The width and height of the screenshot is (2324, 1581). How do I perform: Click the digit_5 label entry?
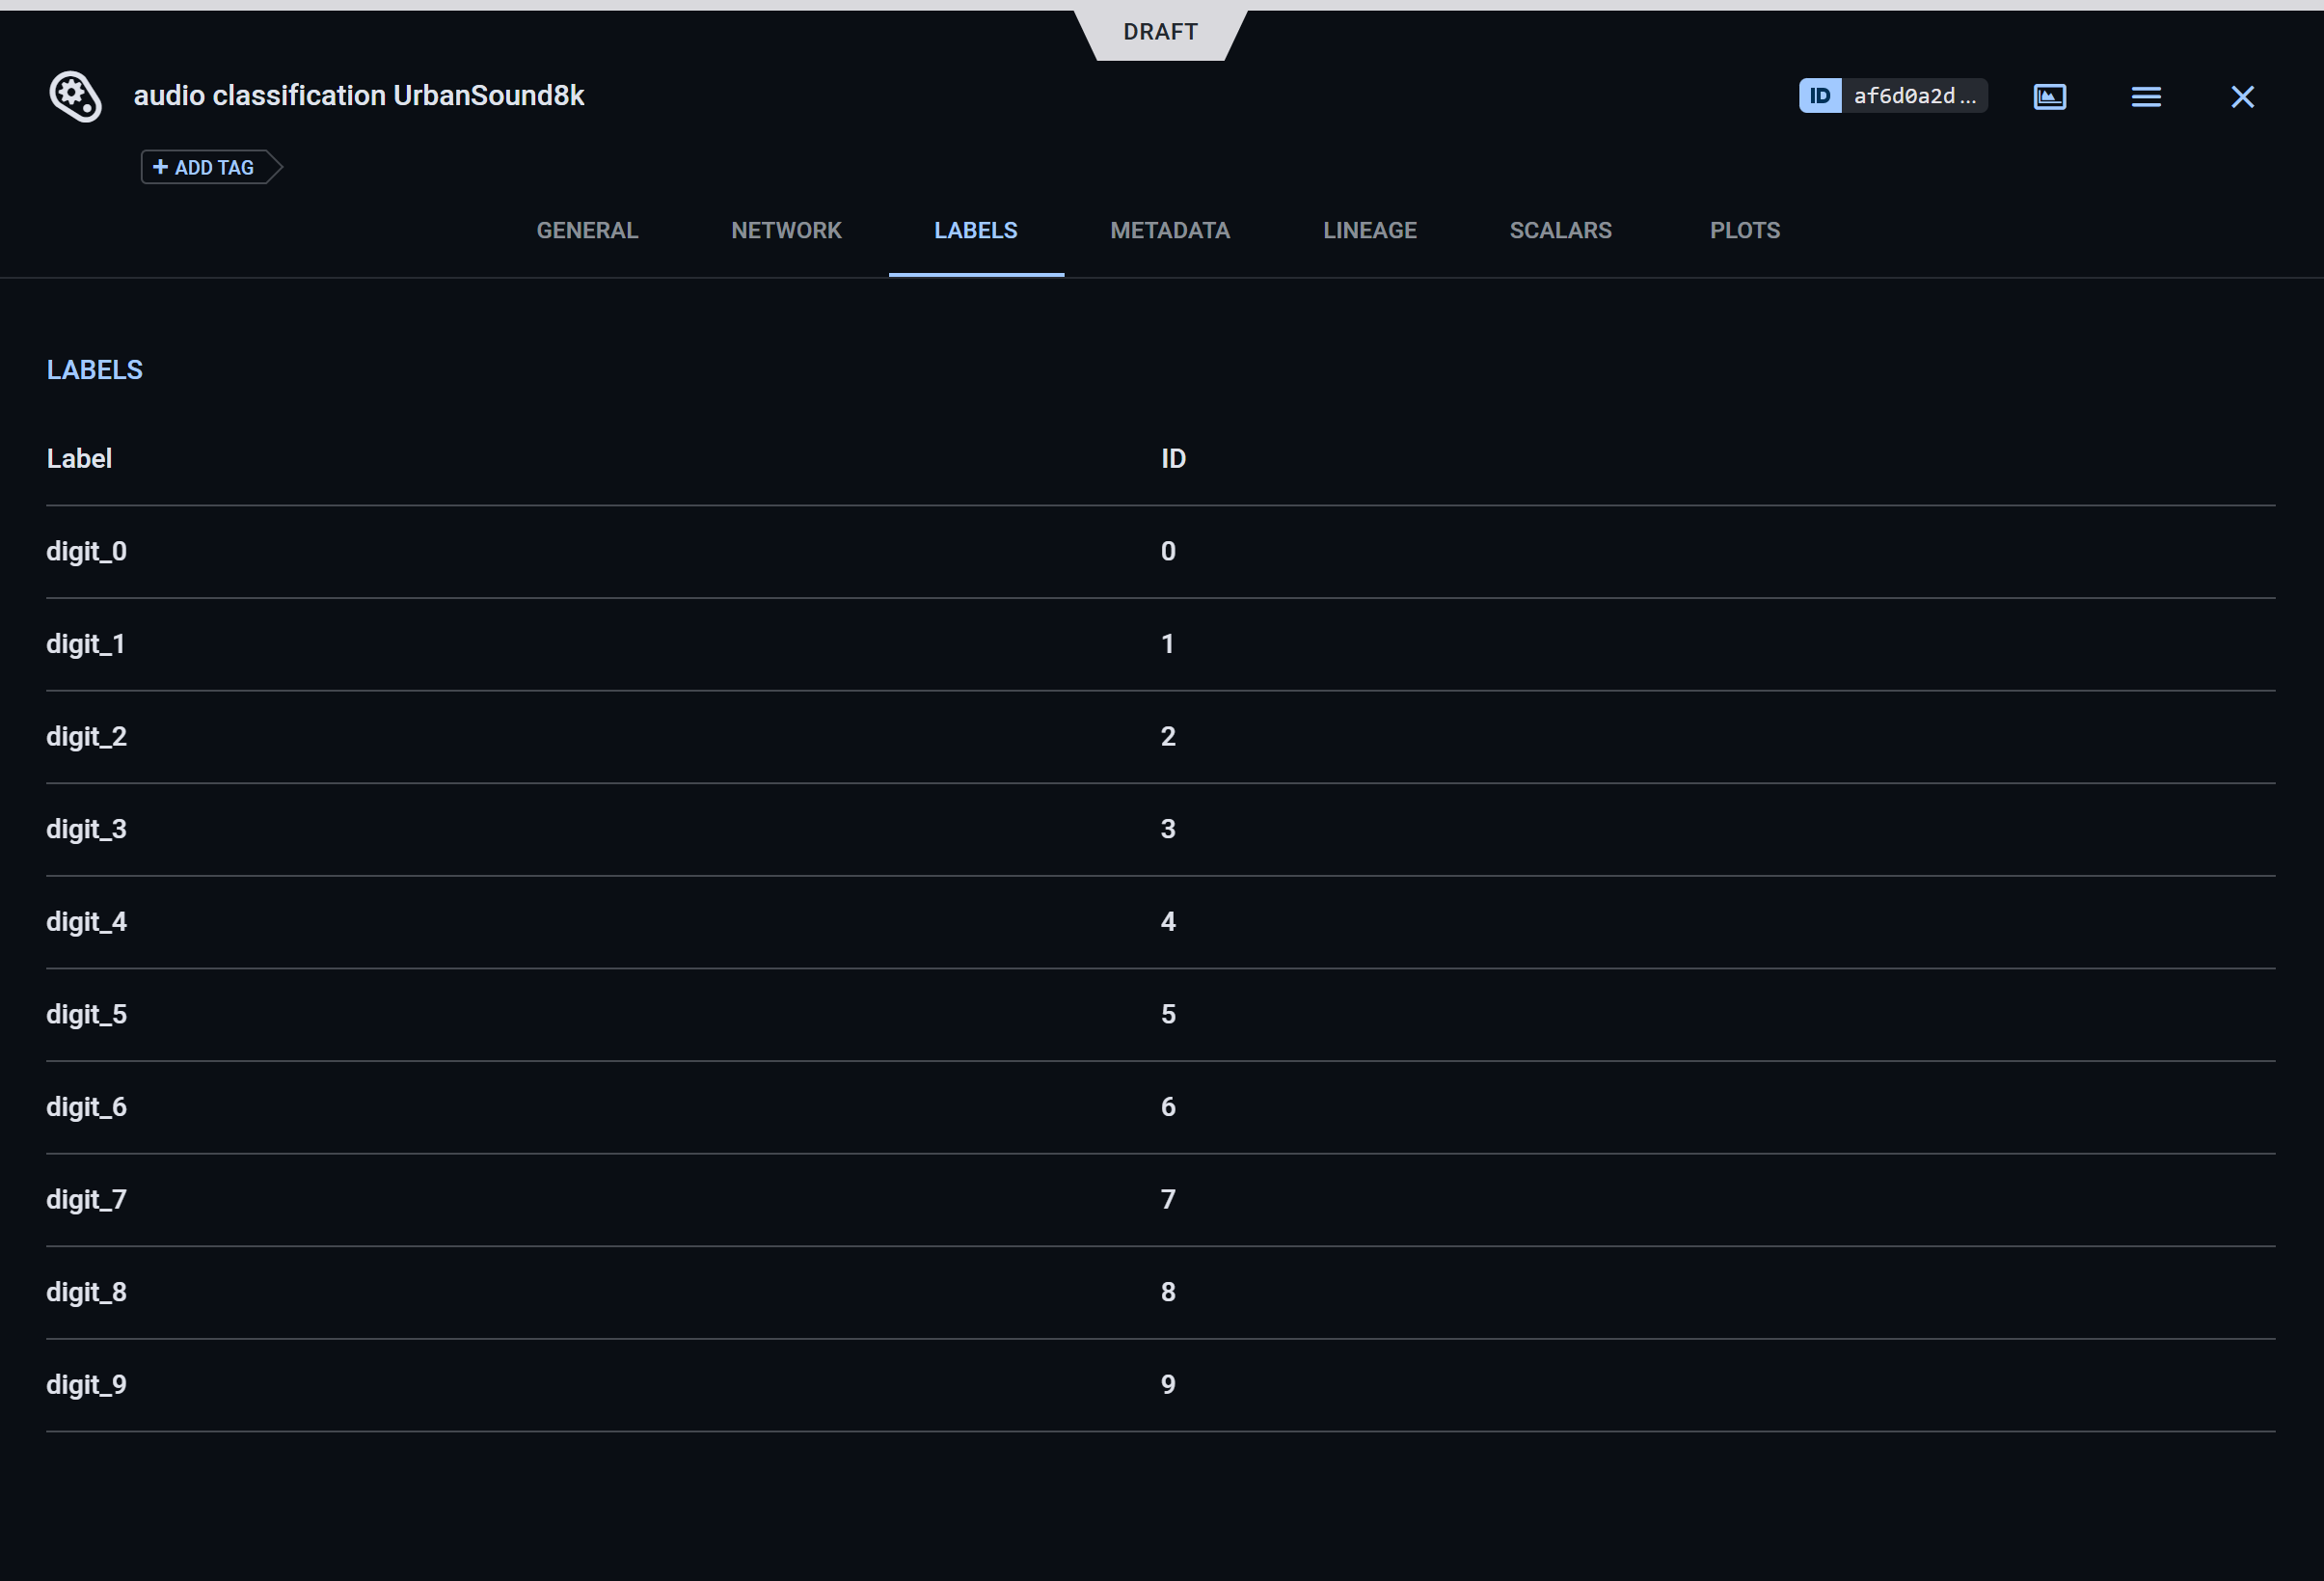click(x=86, y=1013)
